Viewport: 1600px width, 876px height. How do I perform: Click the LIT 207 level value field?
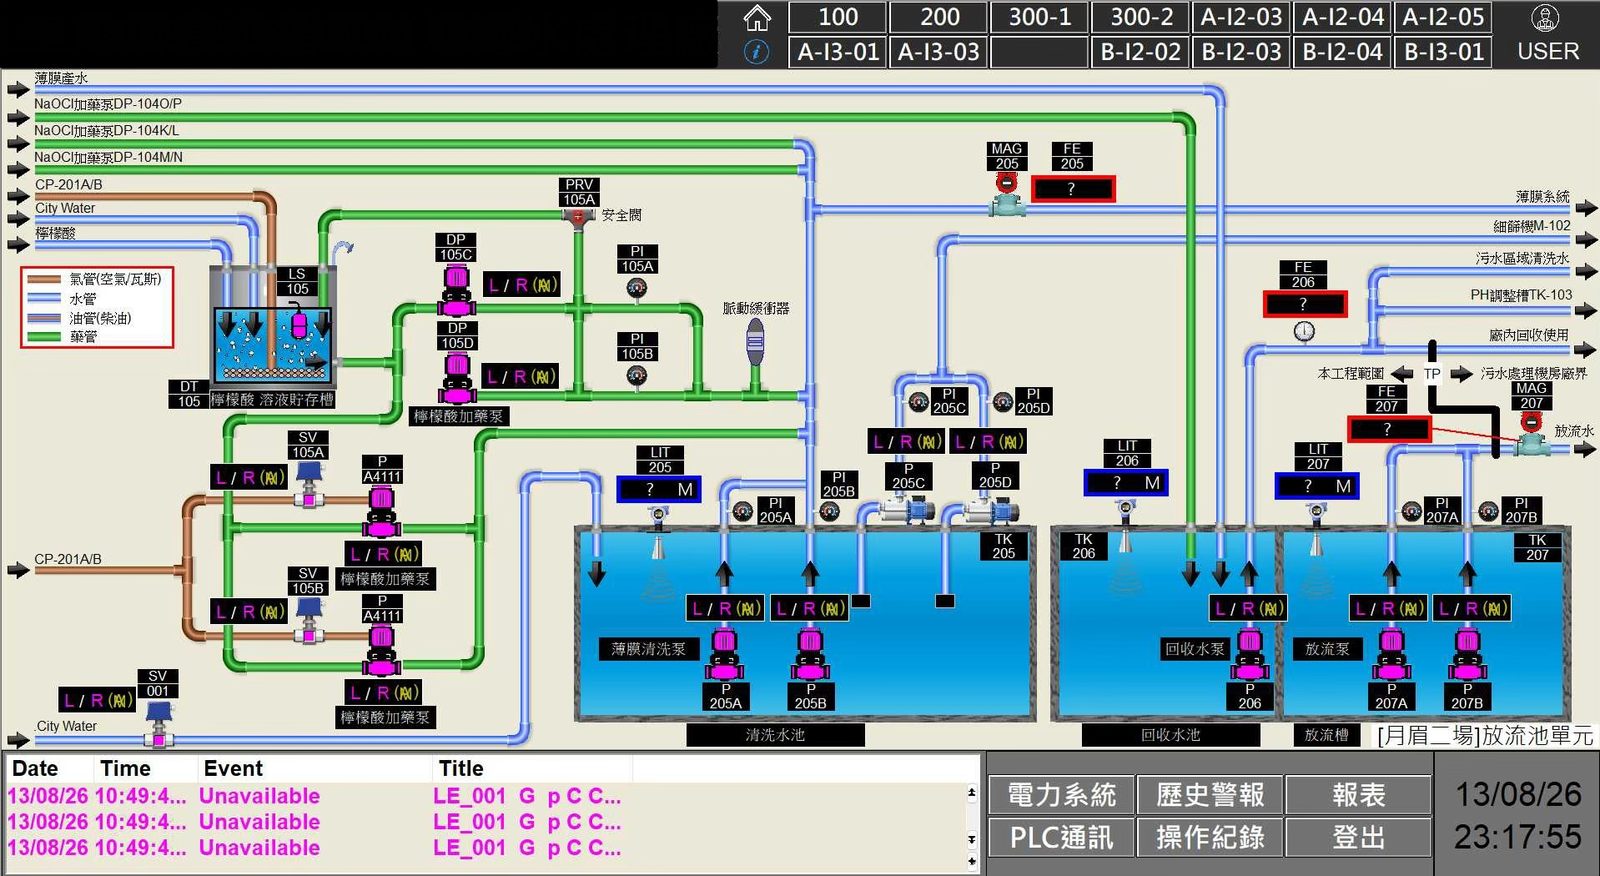click(1316, 486)
